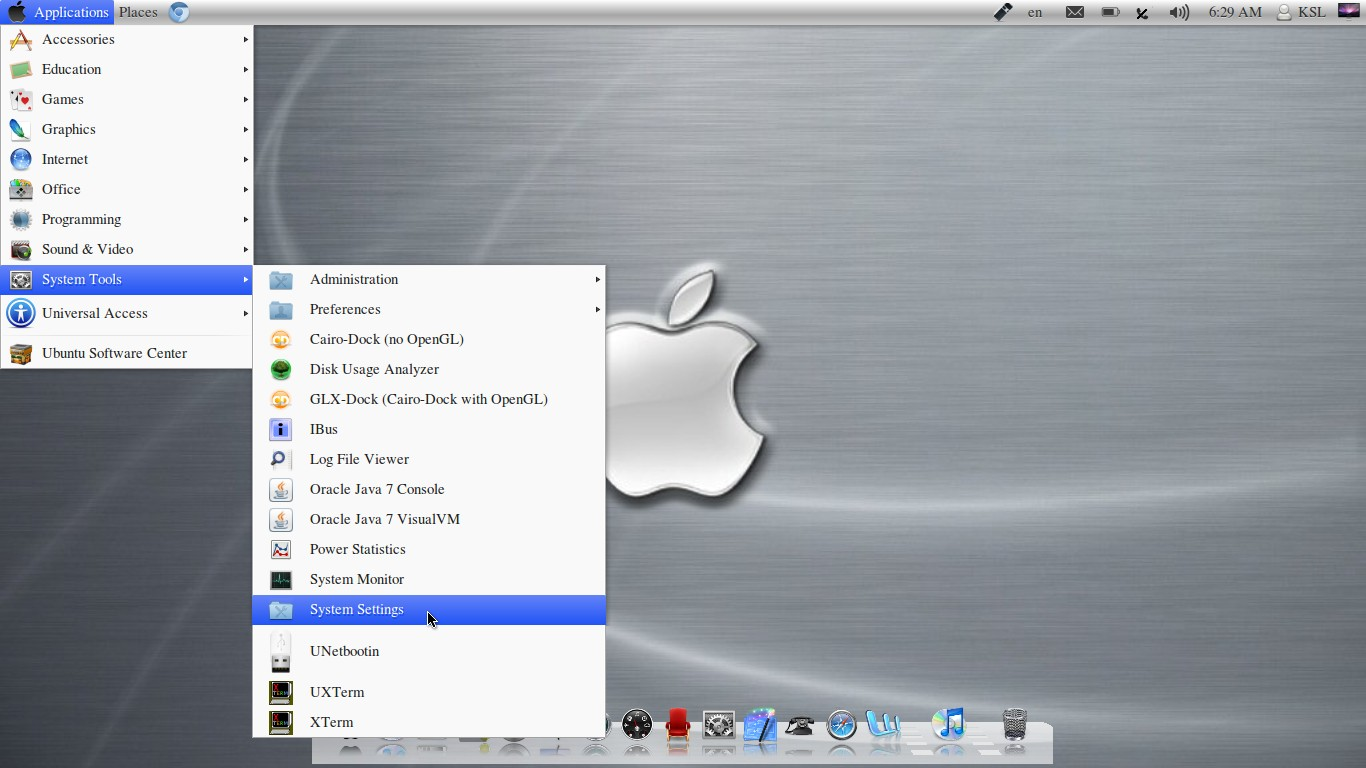
Task: Select the highlighted System Tools category
Action: point(127,279)
